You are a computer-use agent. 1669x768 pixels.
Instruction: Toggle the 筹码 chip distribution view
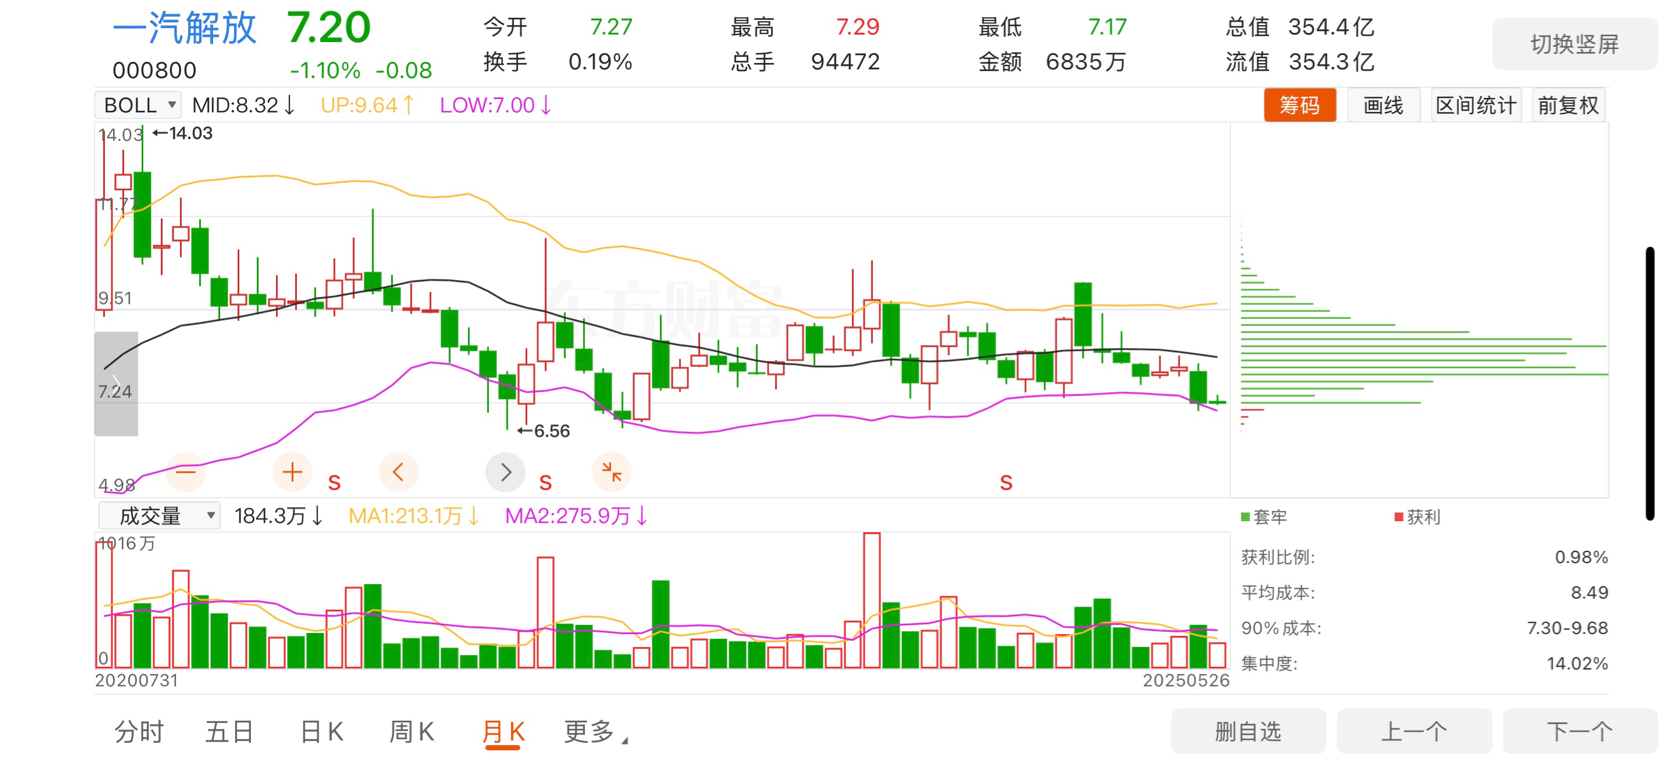tap(1300, 106)
